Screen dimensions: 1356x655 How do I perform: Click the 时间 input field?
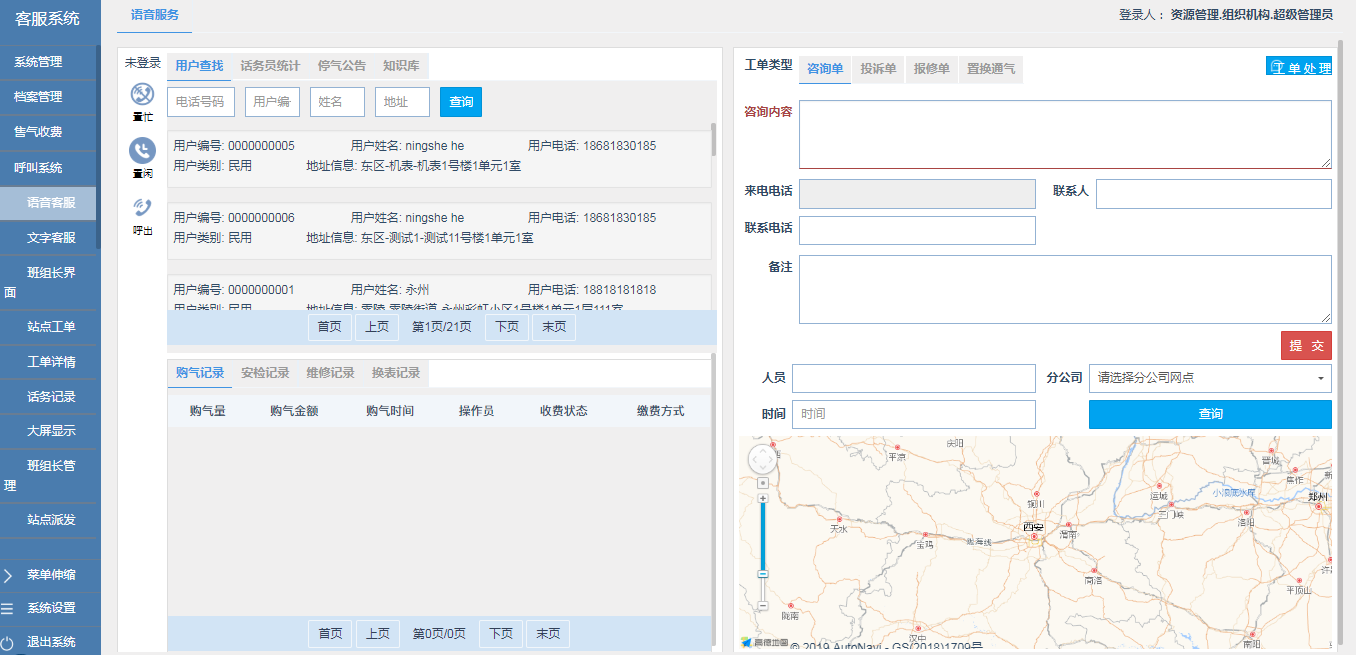pyautogui.click(x=914, y=414)
